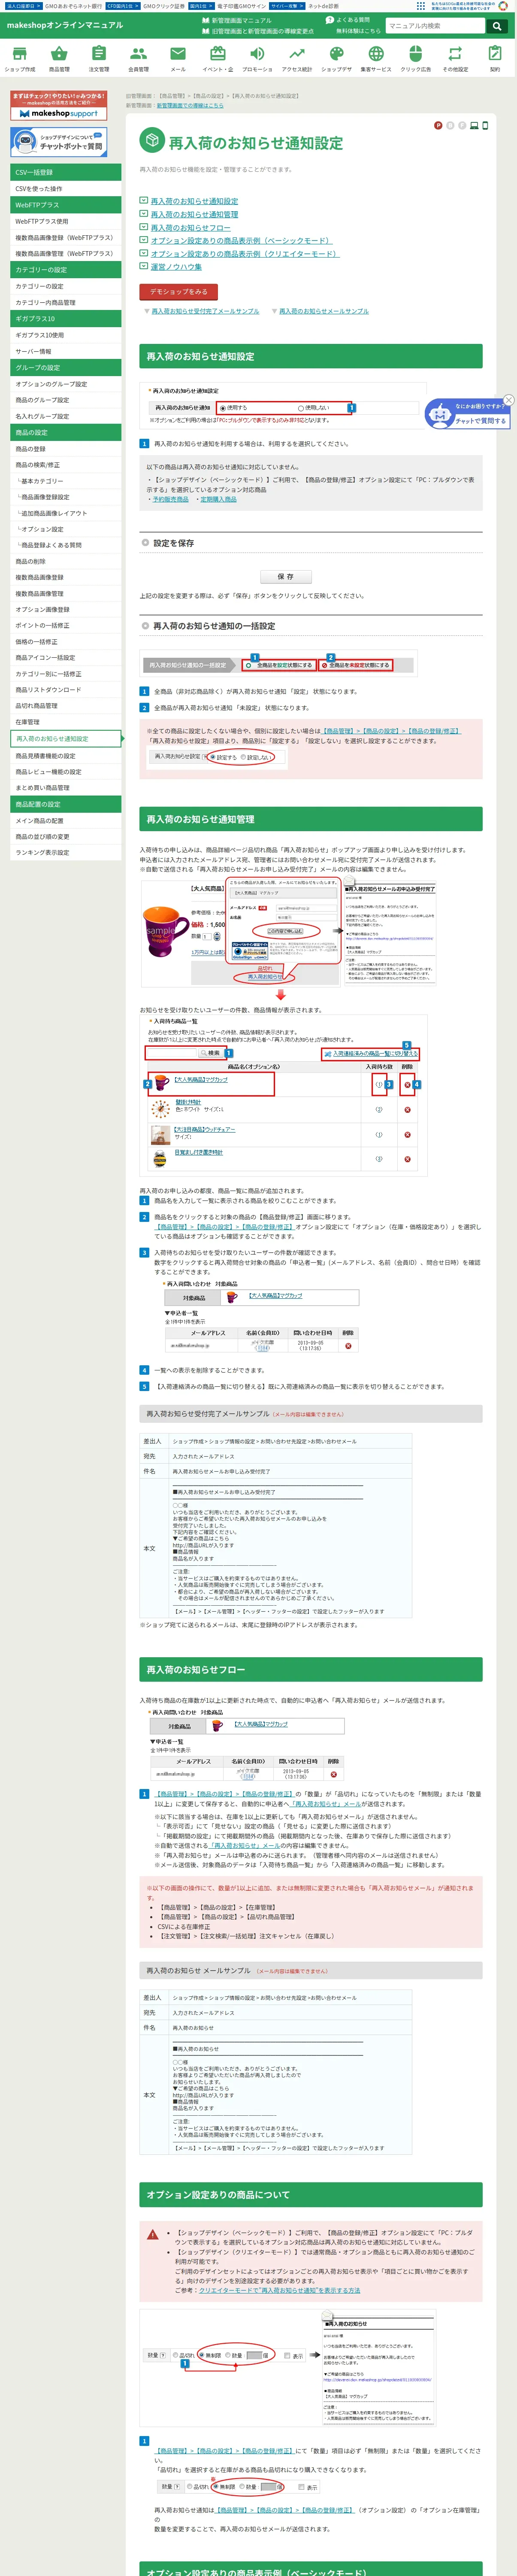This screenshot has width=517, height=2576.
Task: Open the floating チャットで質問する robot widget
Action: point(468,414)
